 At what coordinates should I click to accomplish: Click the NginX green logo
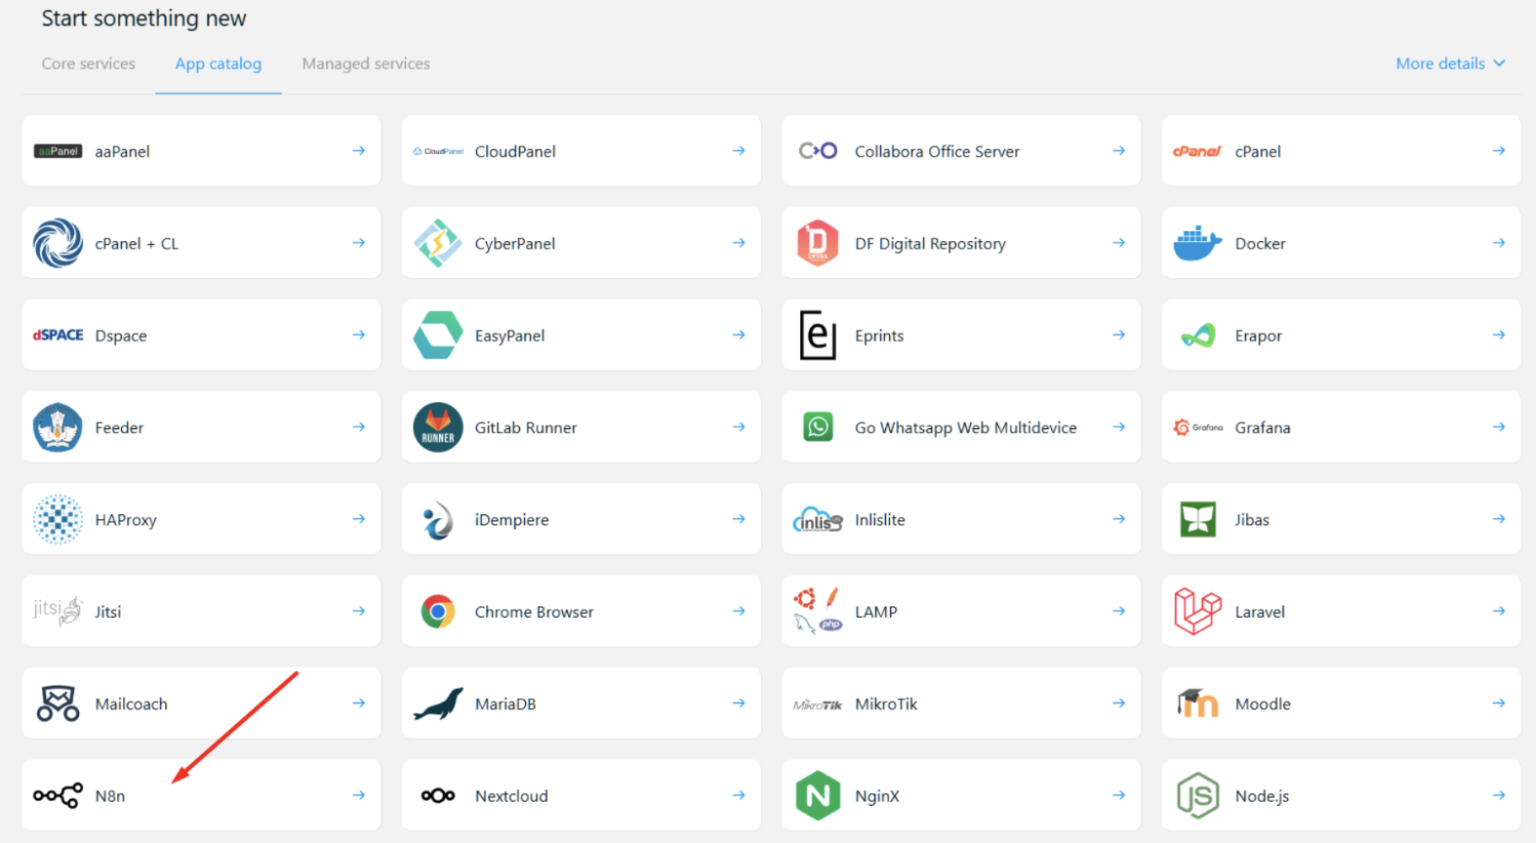pos(818,795)
